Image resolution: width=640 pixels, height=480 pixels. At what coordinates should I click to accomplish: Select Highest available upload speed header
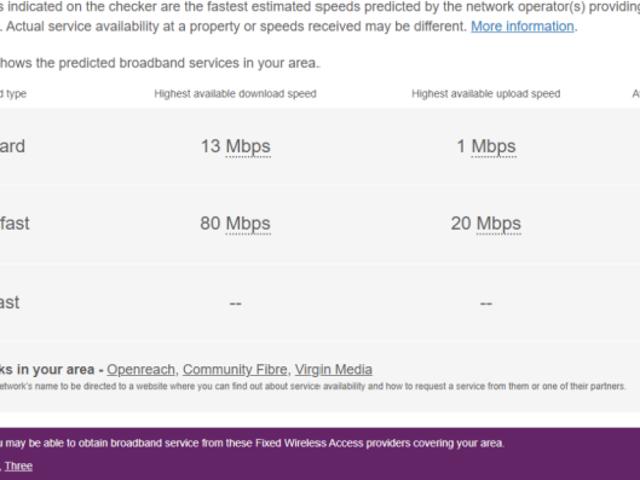tap(486, 94)
